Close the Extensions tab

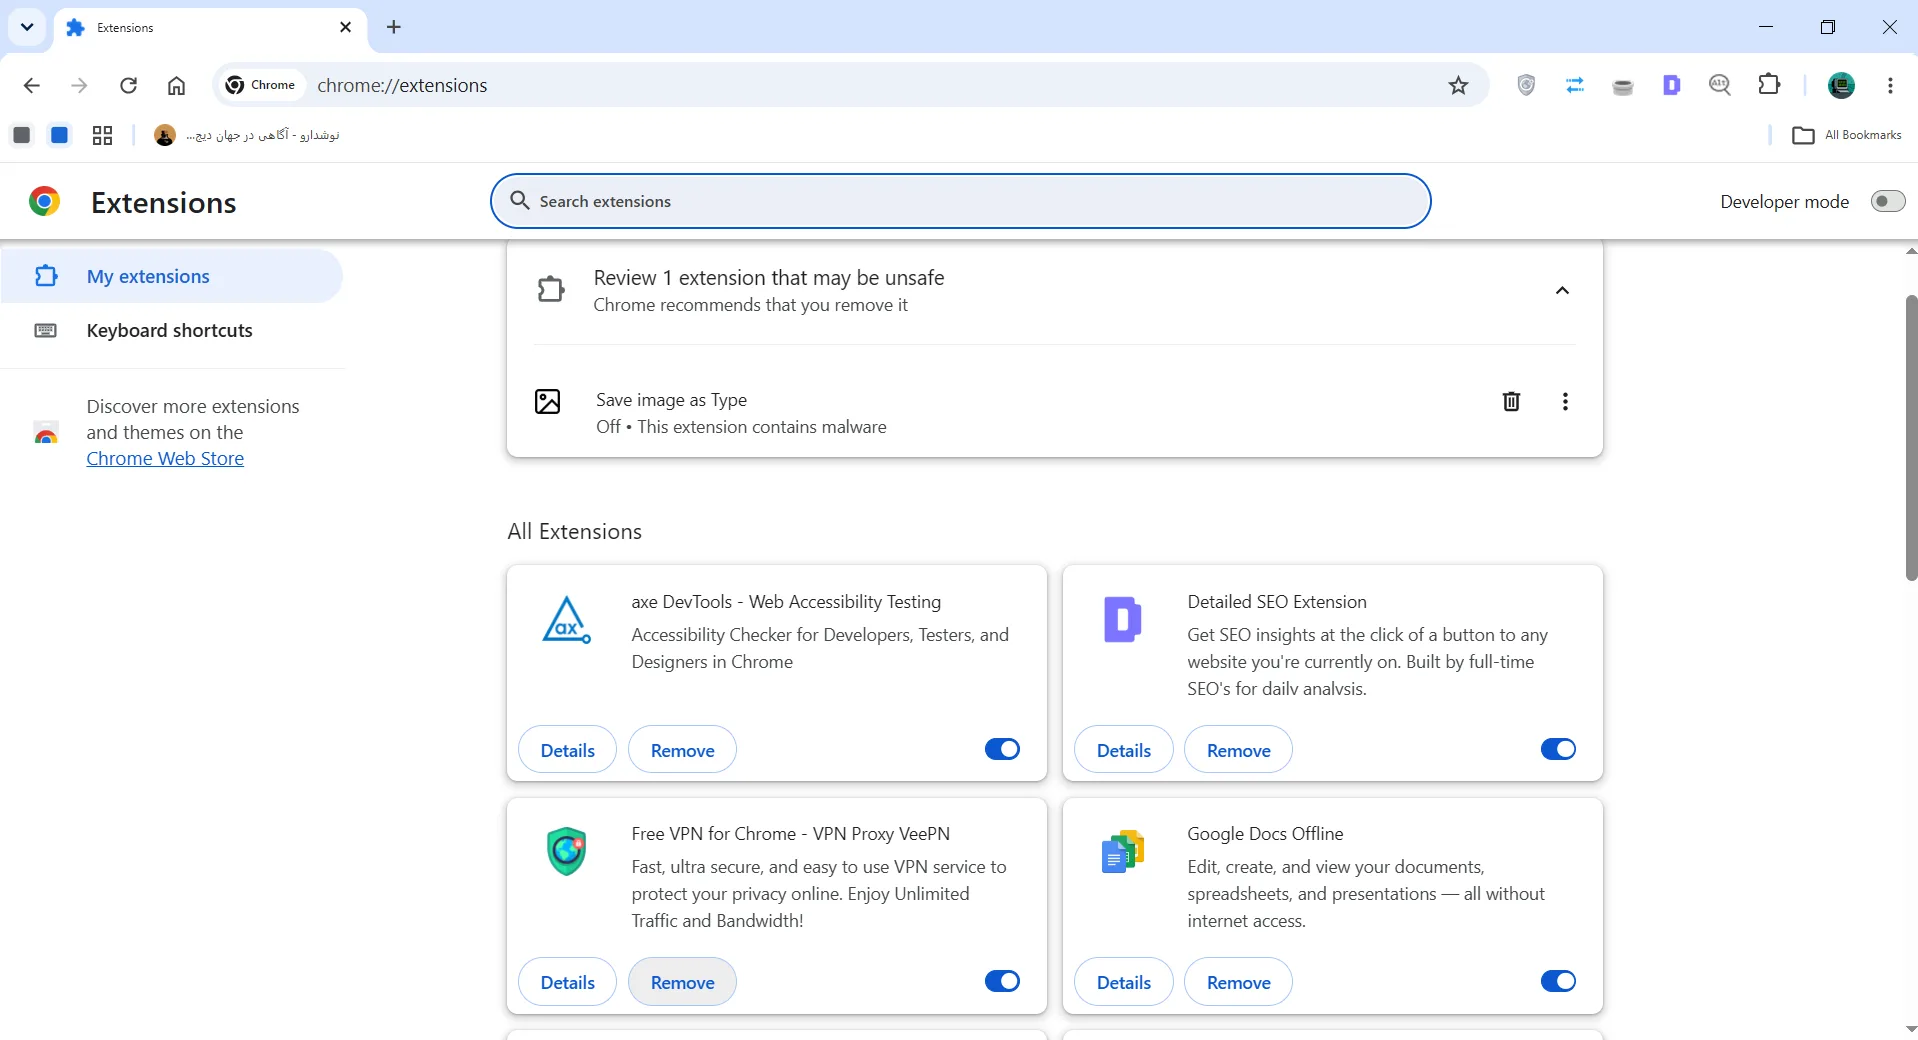(346, 27)
